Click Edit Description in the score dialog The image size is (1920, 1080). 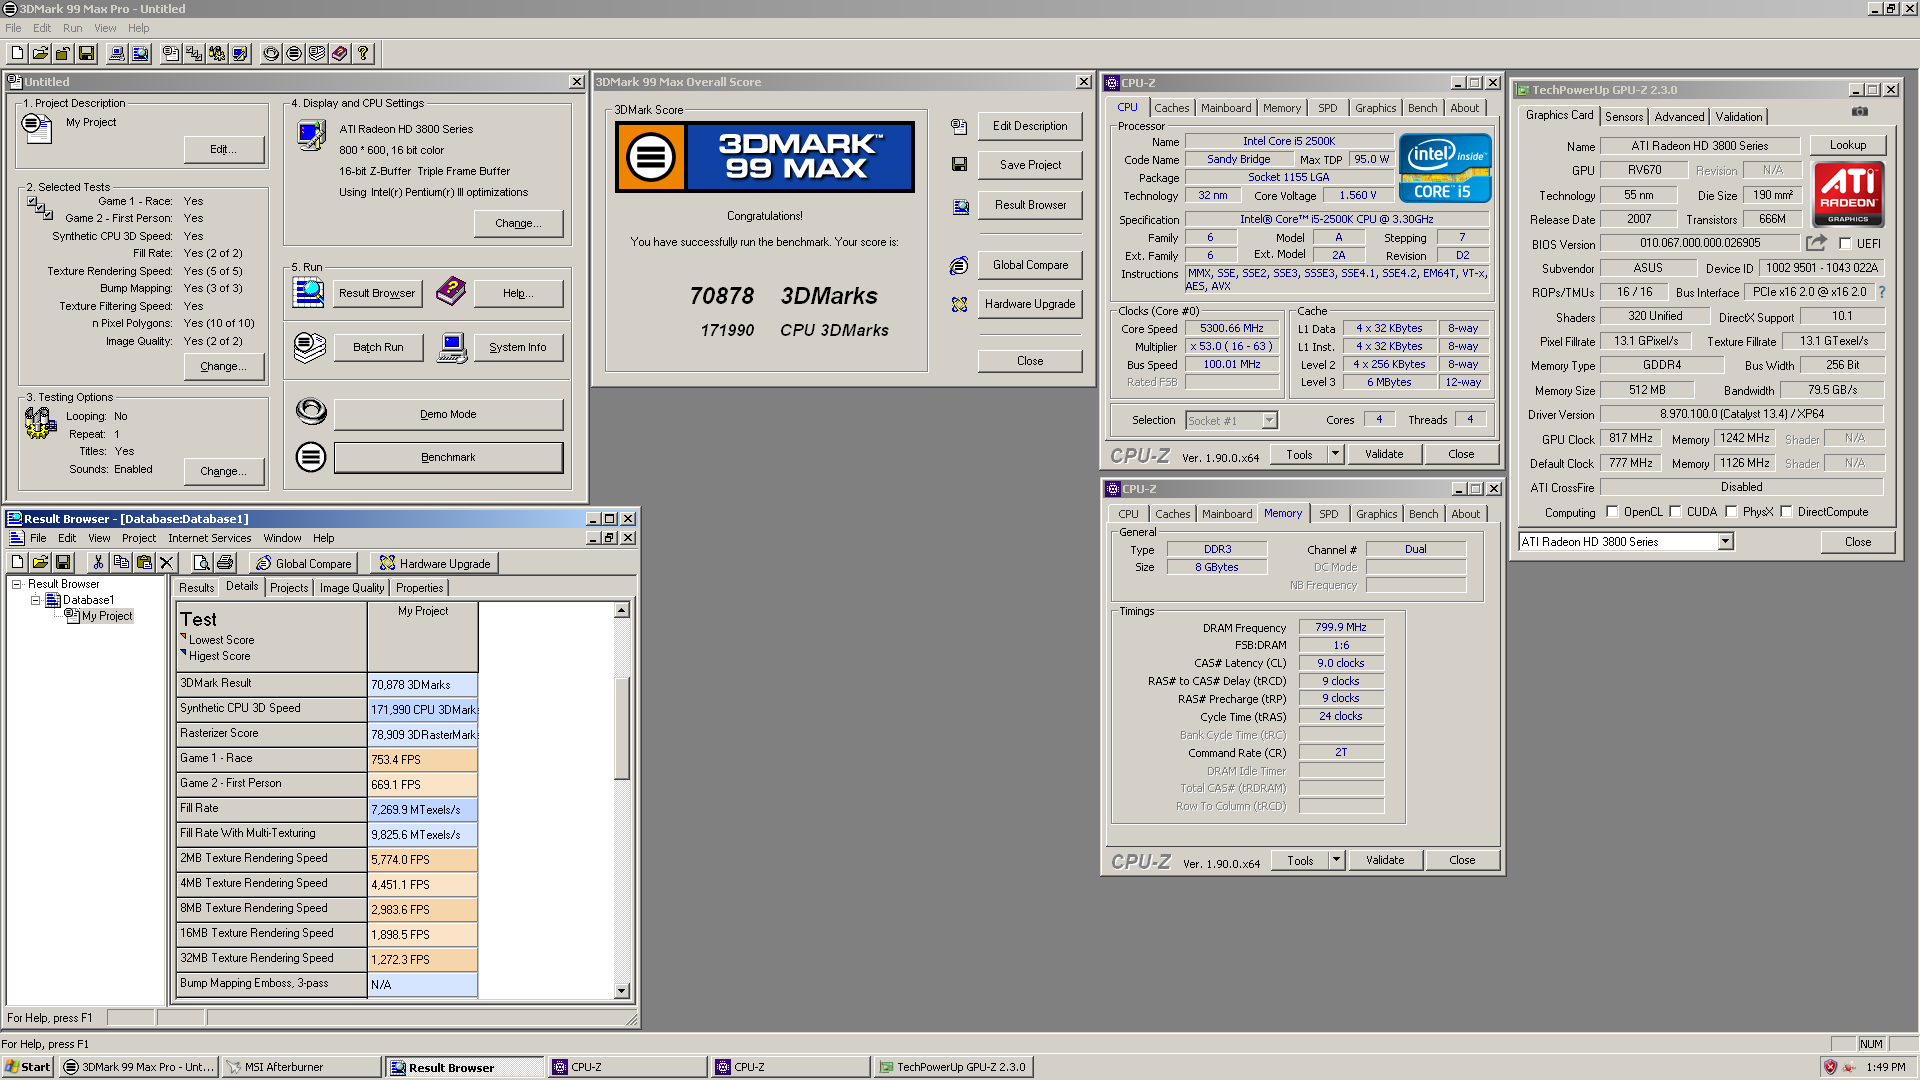1030,126
